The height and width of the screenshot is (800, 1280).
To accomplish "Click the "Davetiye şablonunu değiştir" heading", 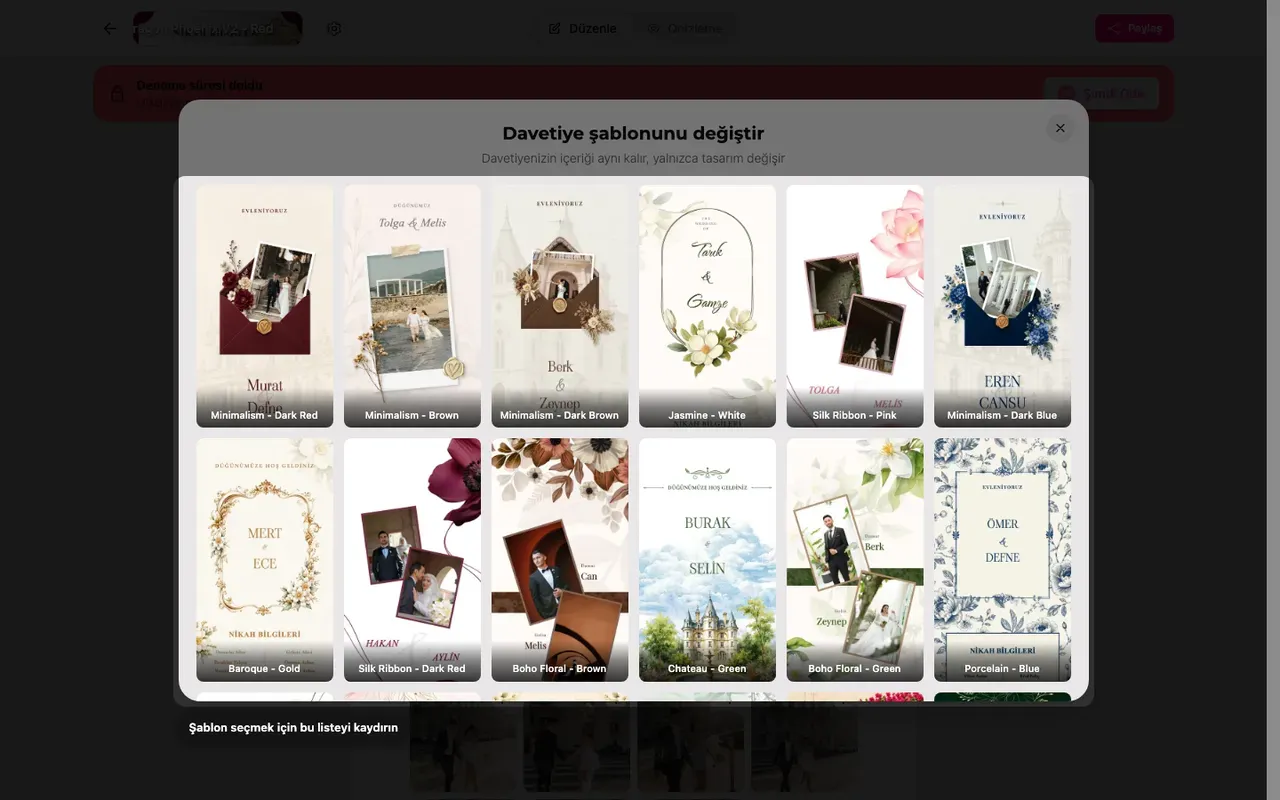I will click(633, 134).
